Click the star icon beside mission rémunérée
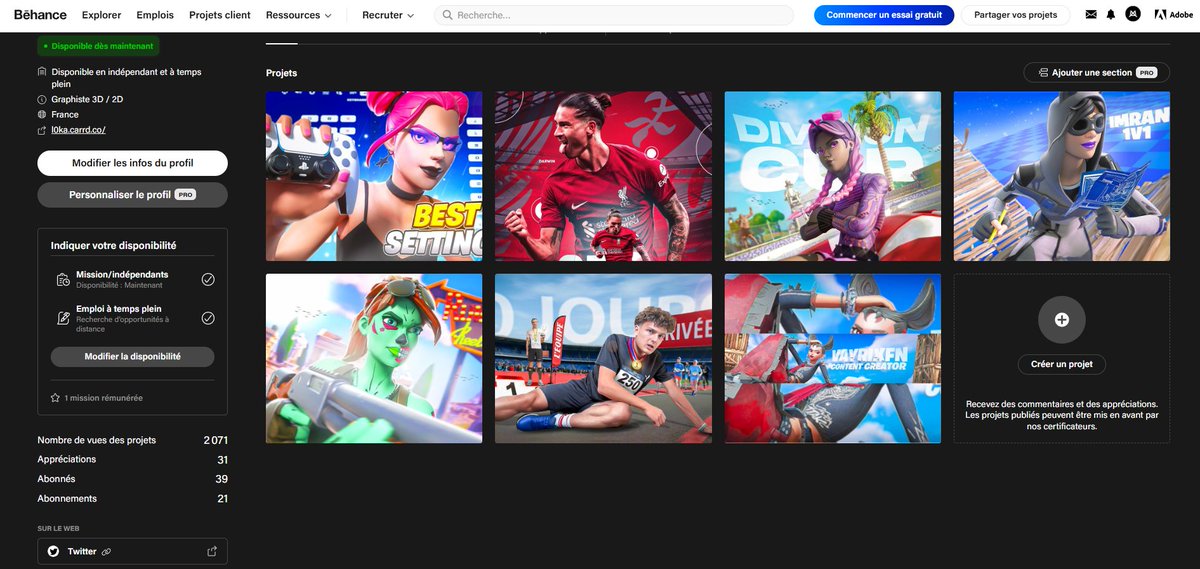Screen dimensions: 1200x569 (x=55, y=398)
